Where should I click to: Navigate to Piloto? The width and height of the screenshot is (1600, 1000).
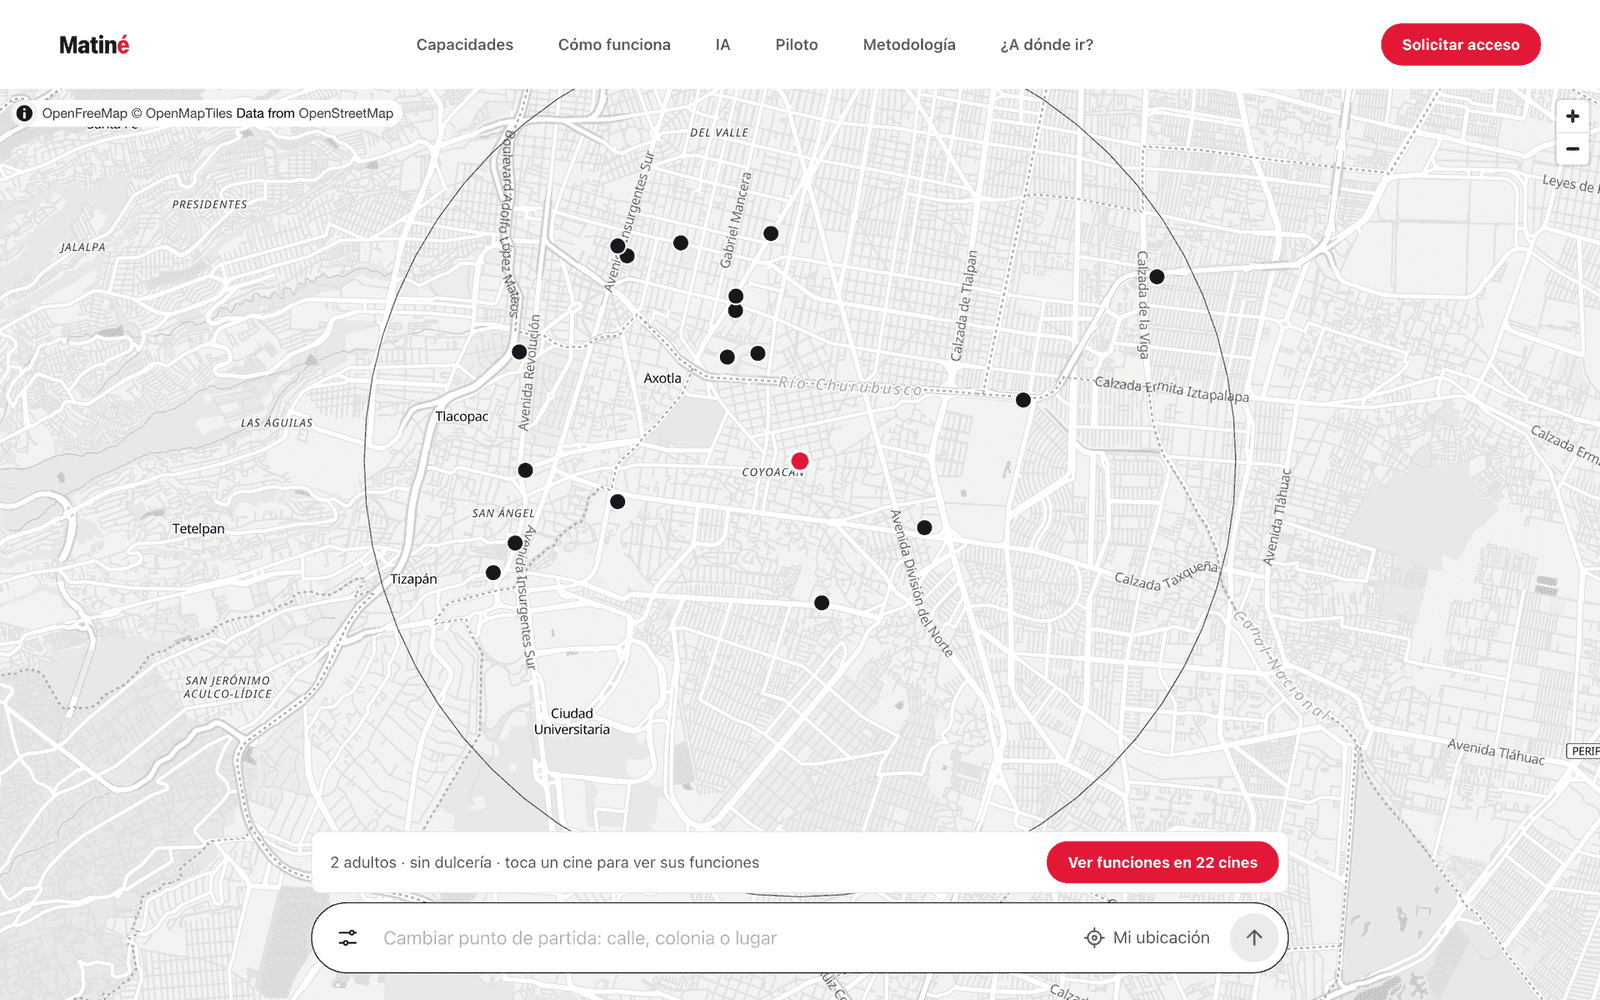(797, 45)
